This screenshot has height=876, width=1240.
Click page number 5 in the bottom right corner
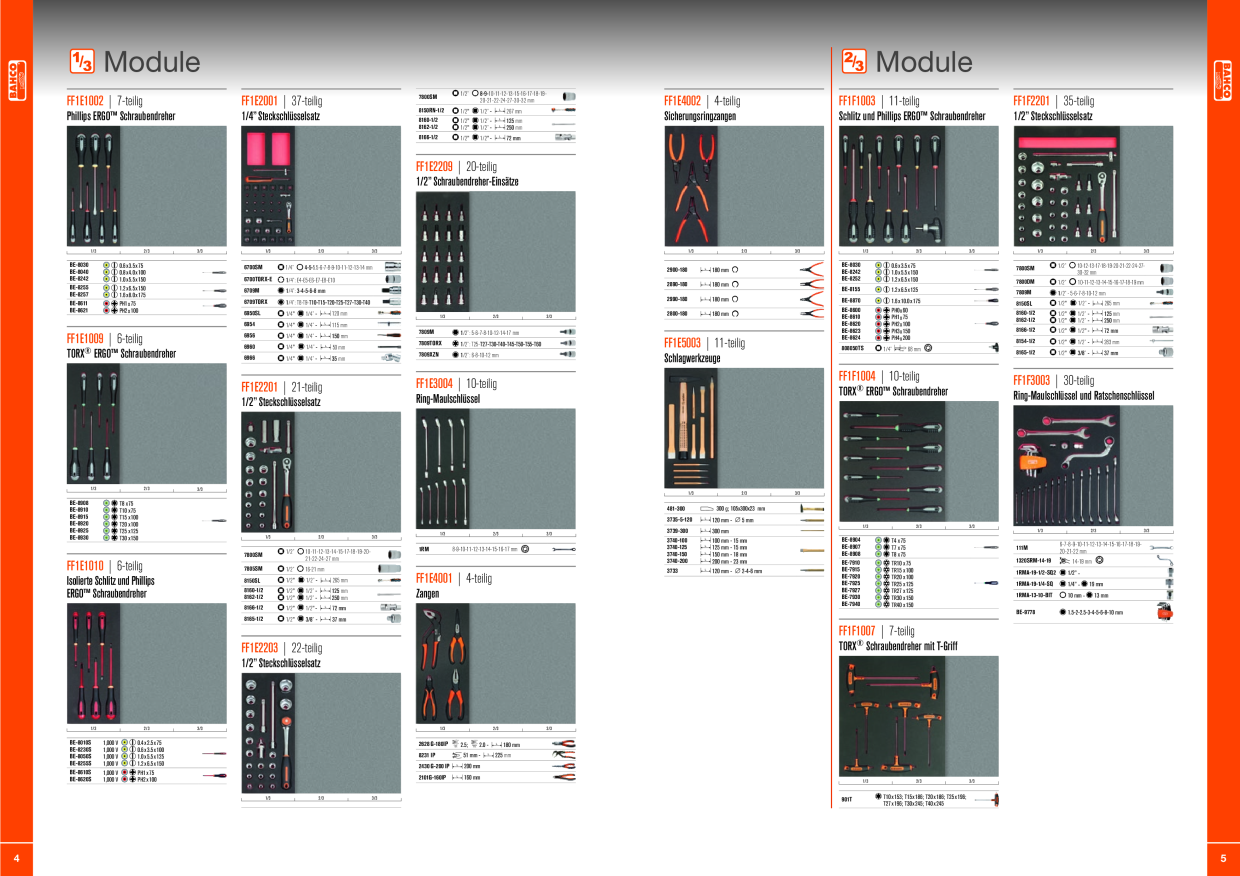point(1223,858)
